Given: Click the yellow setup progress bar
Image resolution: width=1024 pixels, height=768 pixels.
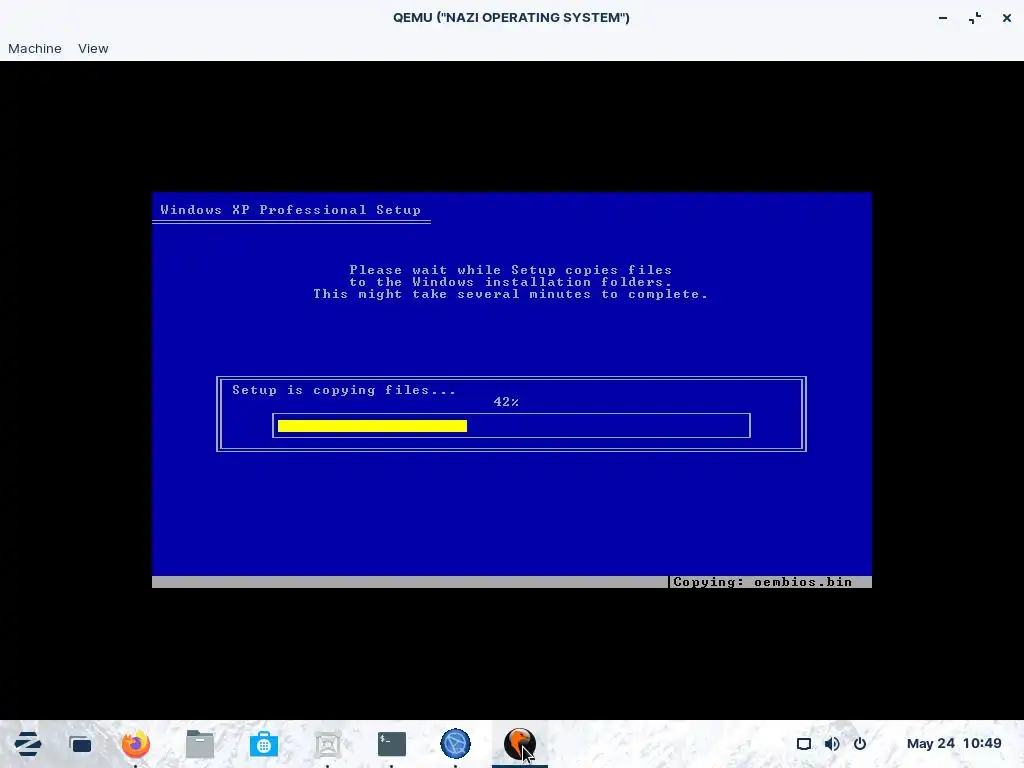Looking at the screenshot, I should coord(372,426).
